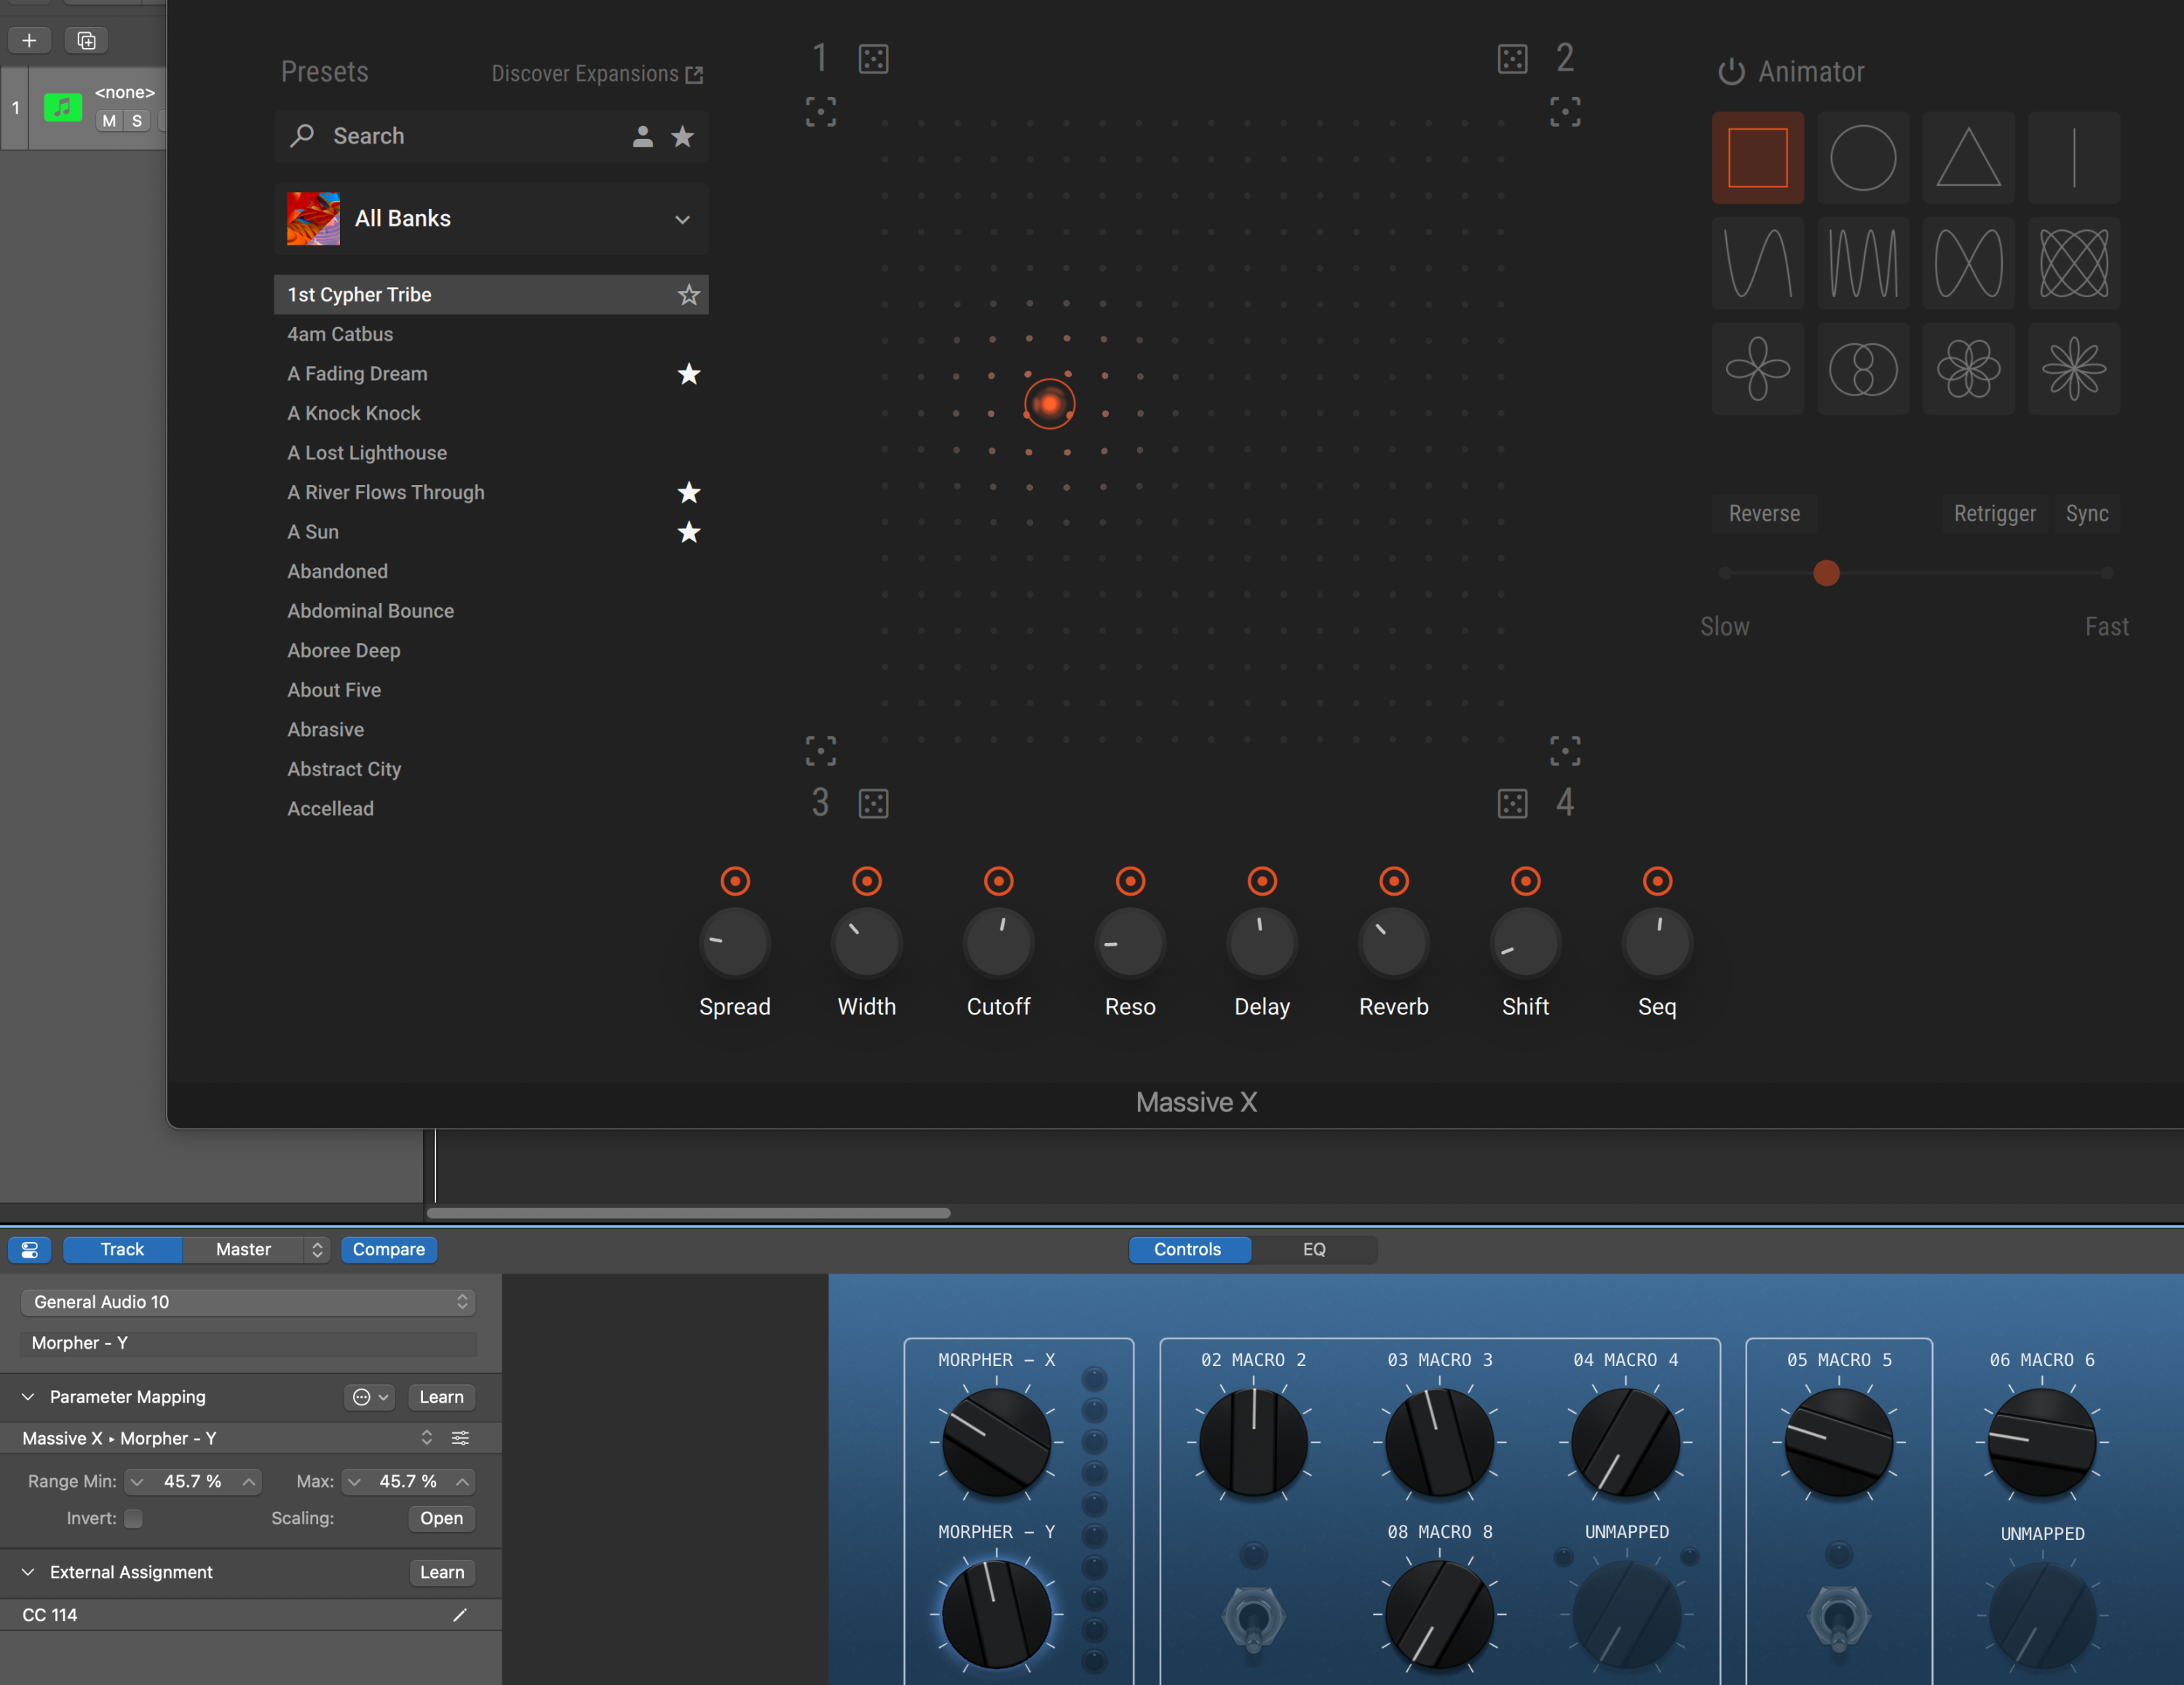2184x1685 pixels.
Task: Select the triangle Animator shape
Action: coord(1968,158)
